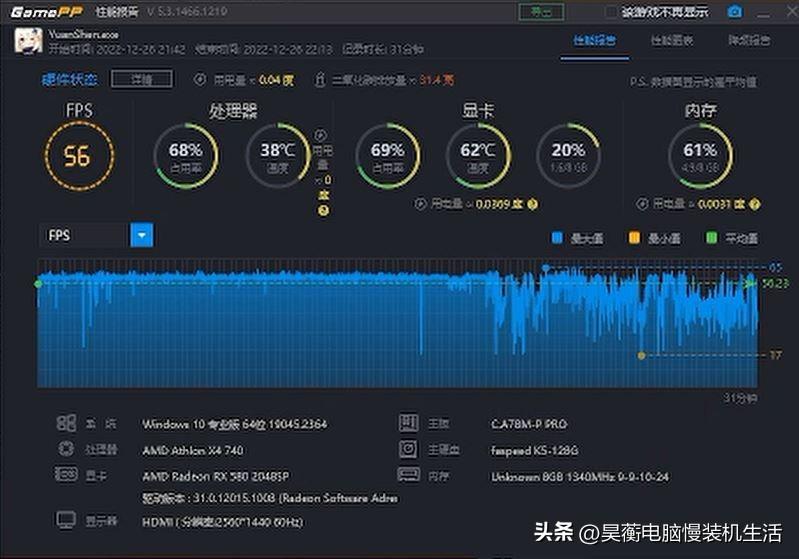Click the green export button in the title bar

541,12
